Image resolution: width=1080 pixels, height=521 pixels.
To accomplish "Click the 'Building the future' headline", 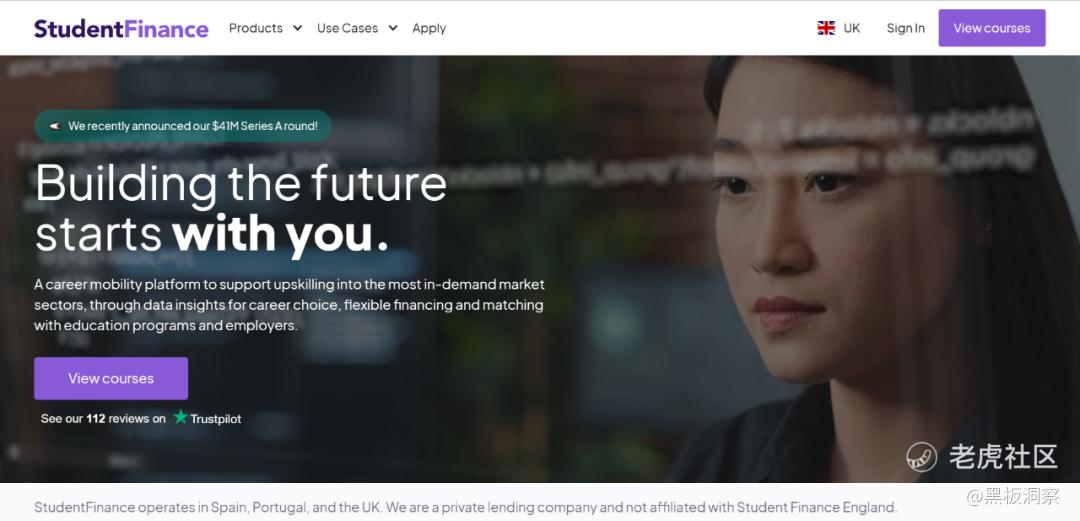I will pyautogui.click(x=241, y=183).
